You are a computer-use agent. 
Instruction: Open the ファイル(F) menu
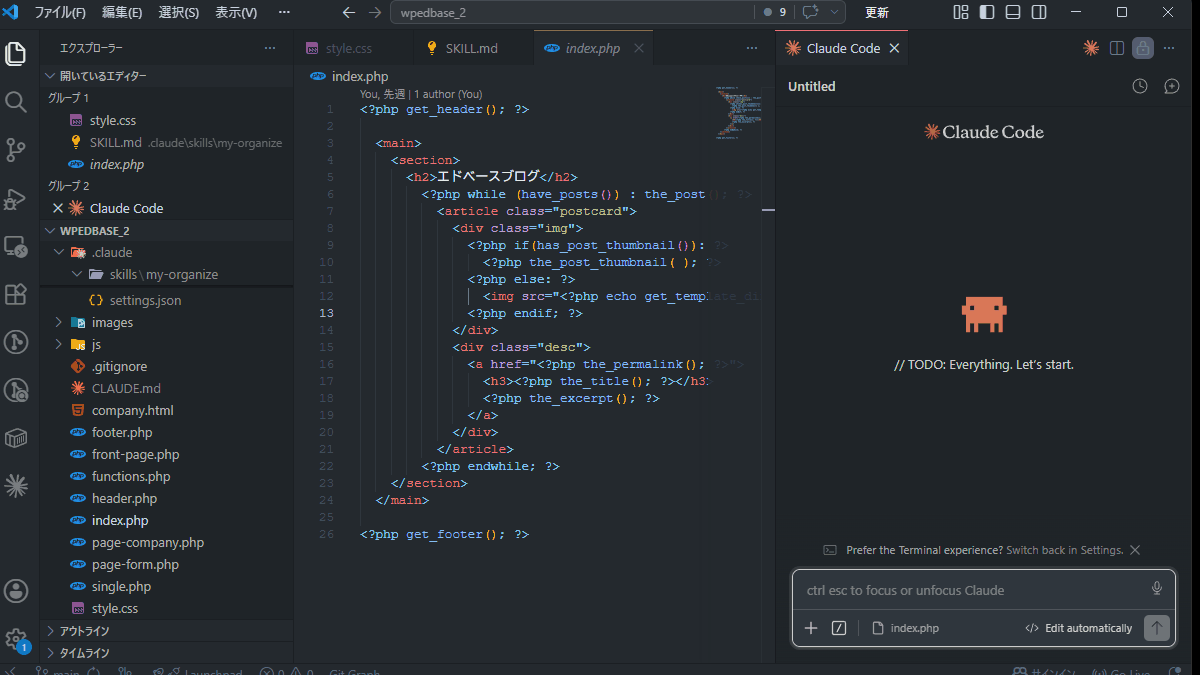(x=60, y=13)
